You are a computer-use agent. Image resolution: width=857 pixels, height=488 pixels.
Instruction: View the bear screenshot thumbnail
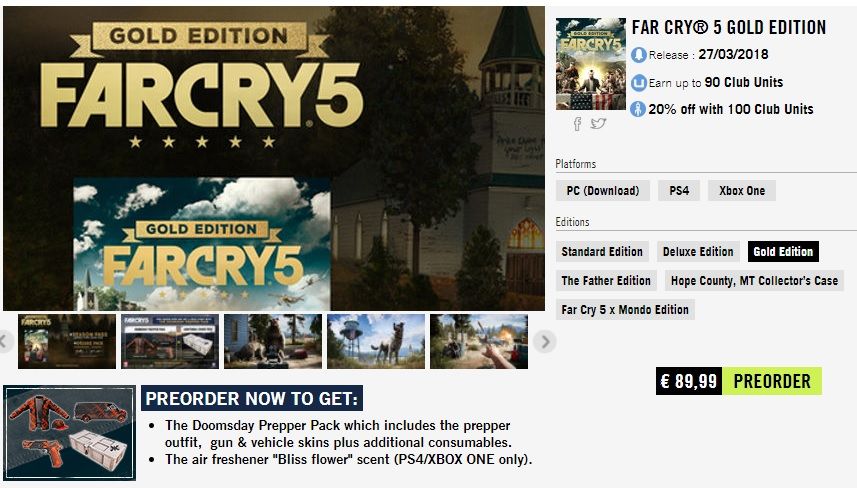click(273, 342)
